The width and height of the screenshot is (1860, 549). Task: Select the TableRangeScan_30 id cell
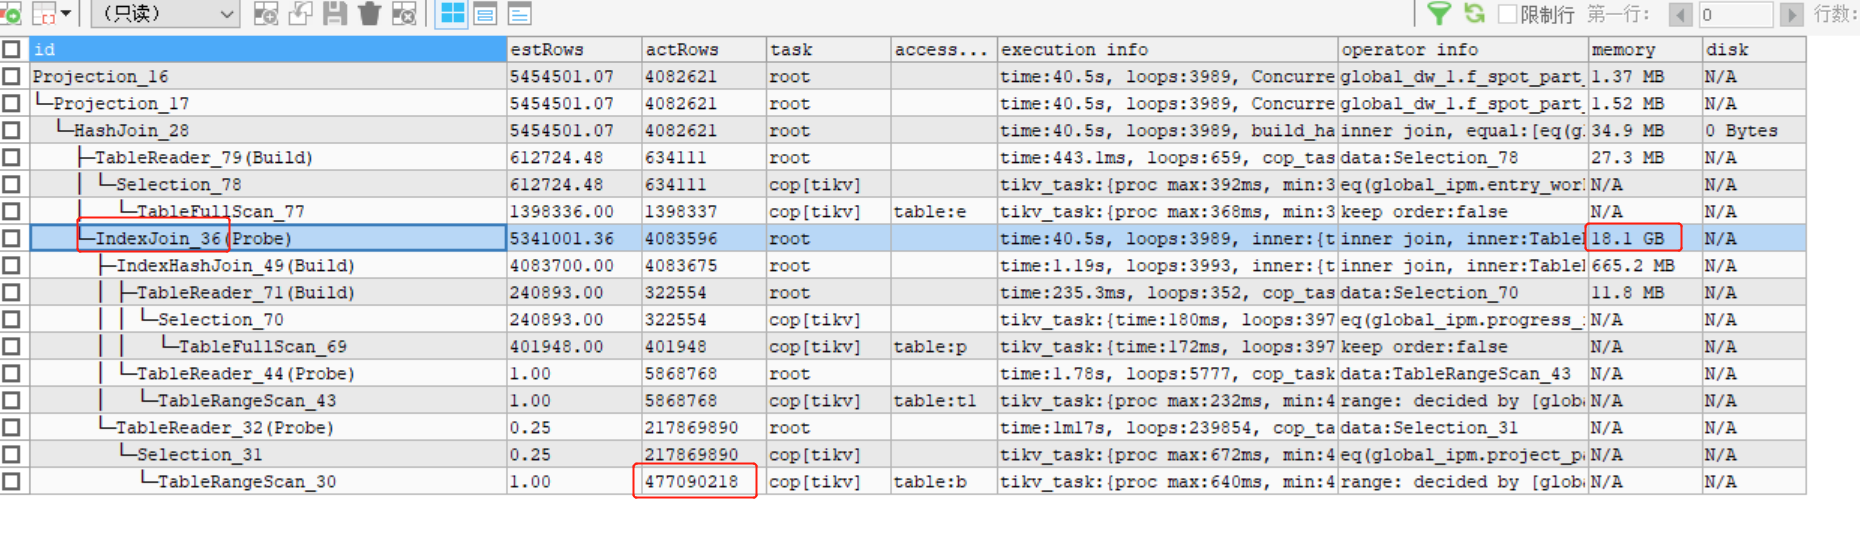coord(246,481)
